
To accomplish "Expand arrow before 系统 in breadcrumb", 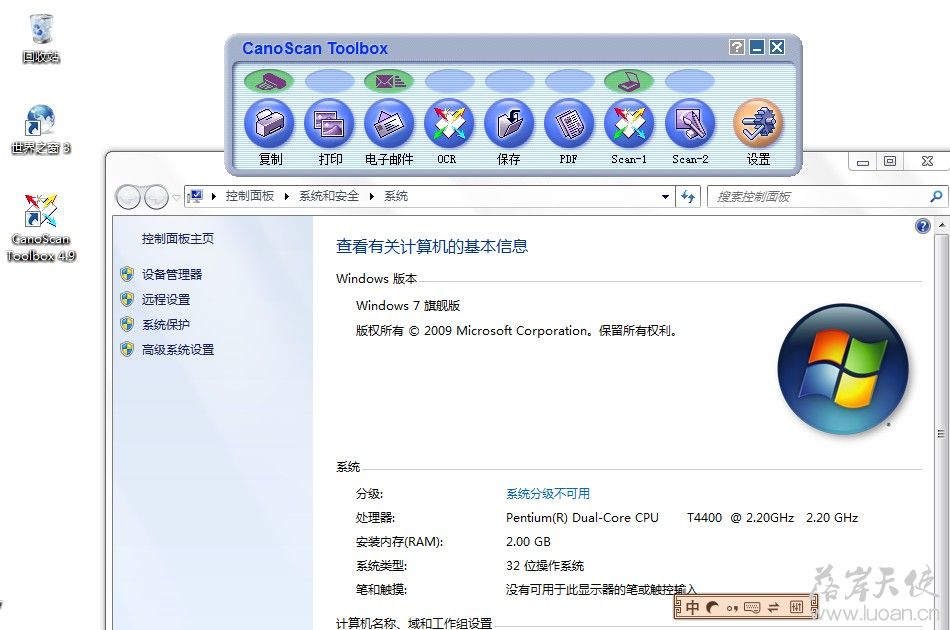I will click(x=371, y=196).
